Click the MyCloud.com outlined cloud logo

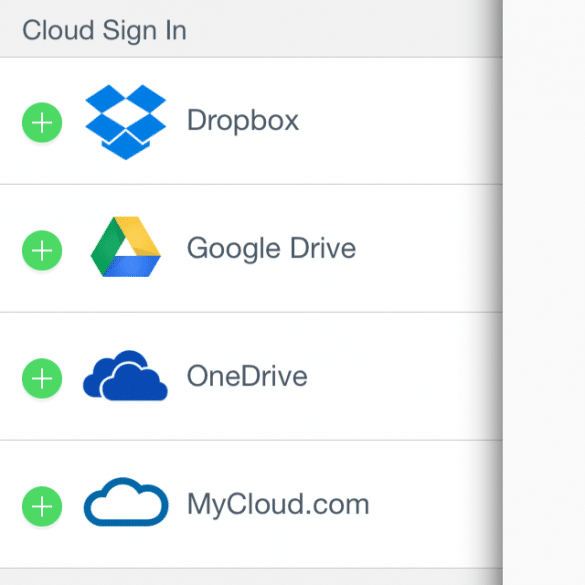click(126, 502)
